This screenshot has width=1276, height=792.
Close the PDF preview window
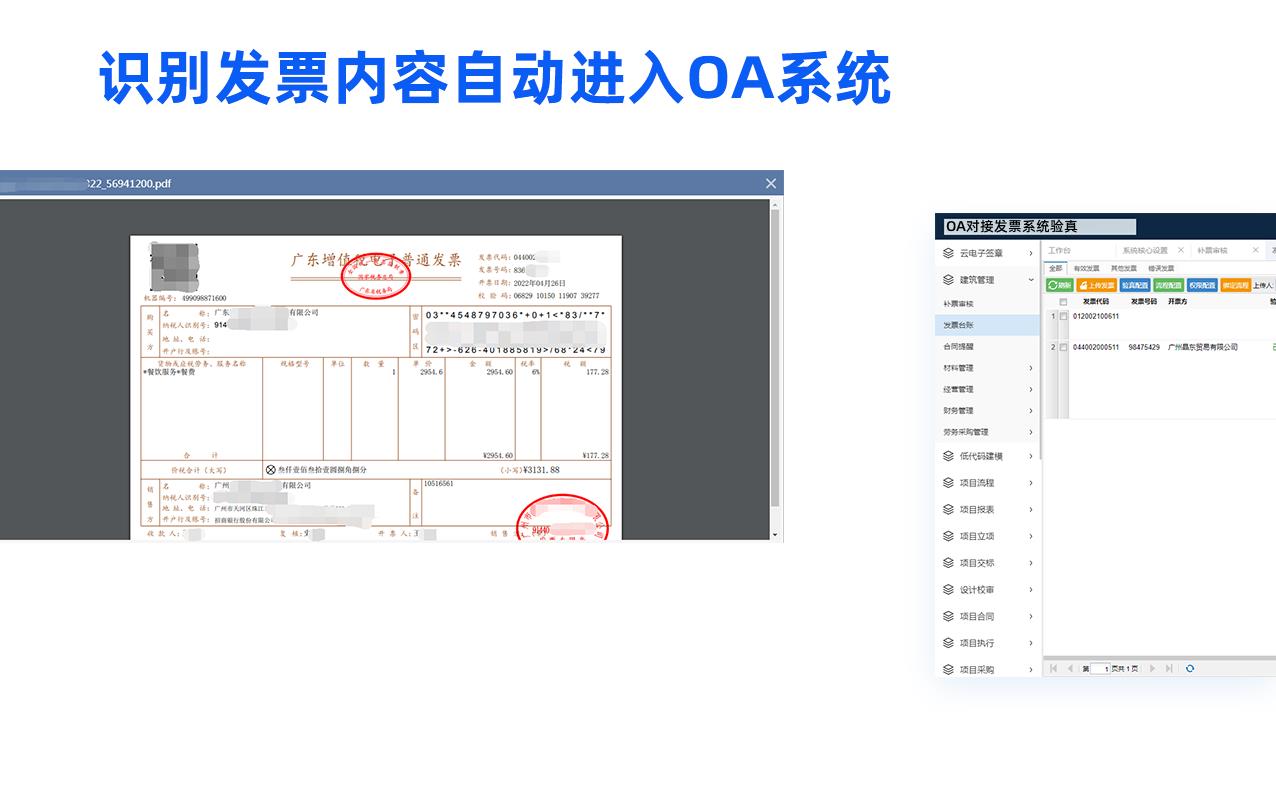pyautogui.click(x=770, y=183)
